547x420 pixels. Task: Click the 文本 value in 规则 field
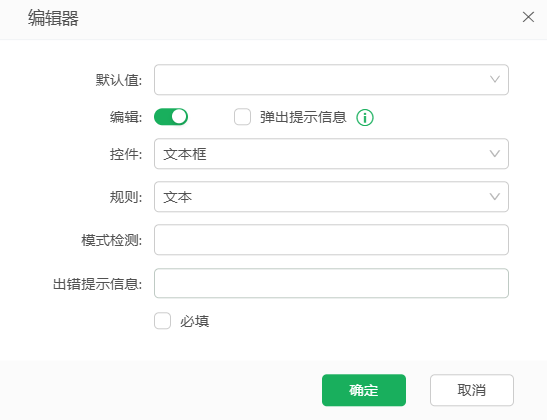[x=178, y=197]
